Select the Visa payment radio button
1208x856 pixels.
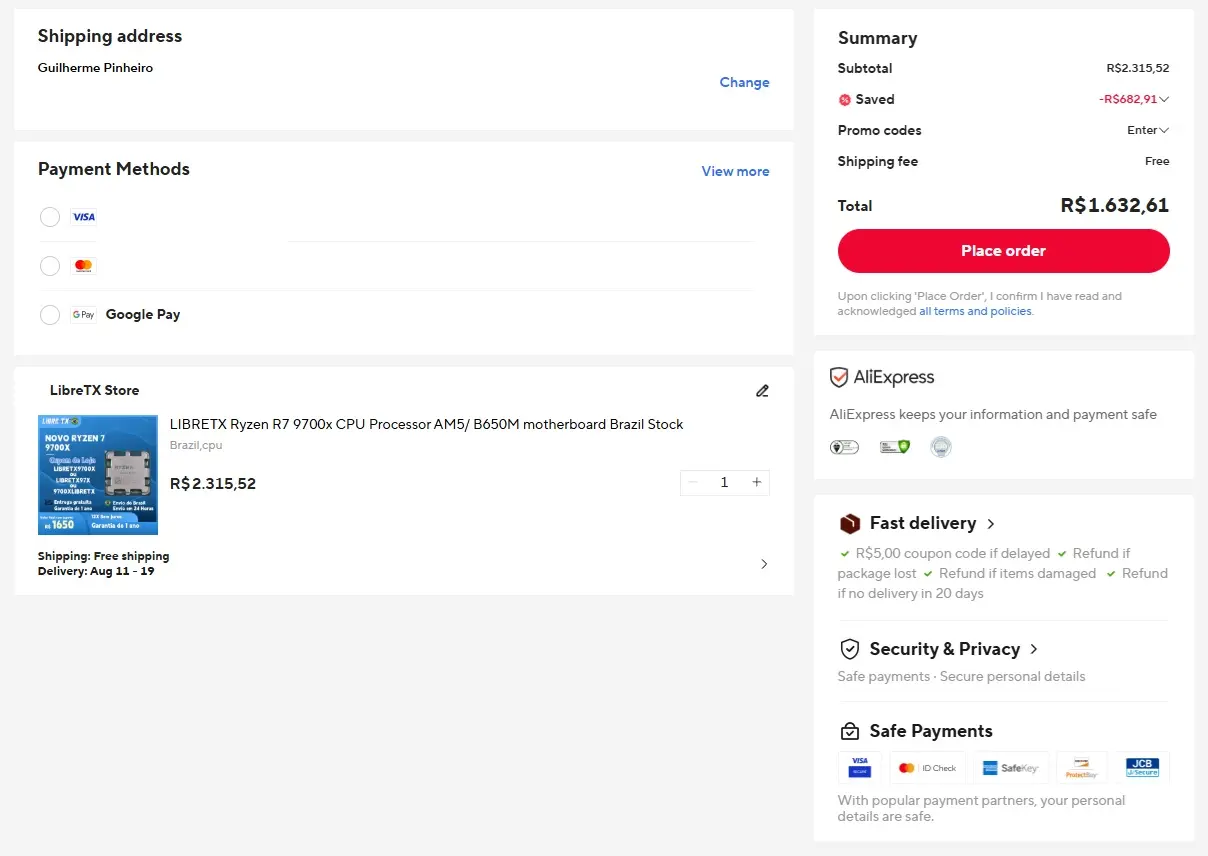point(50,217)
